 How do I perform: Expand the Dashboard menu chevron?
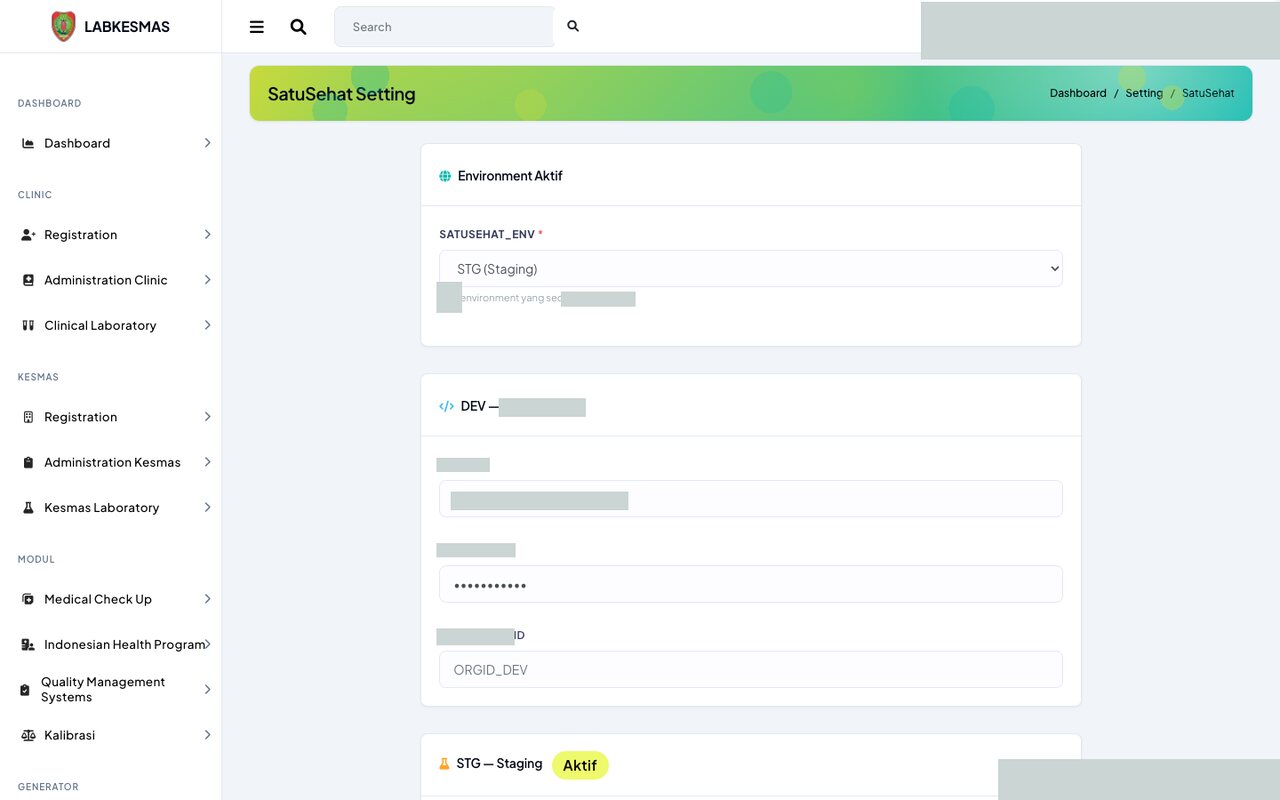(207, 143)
